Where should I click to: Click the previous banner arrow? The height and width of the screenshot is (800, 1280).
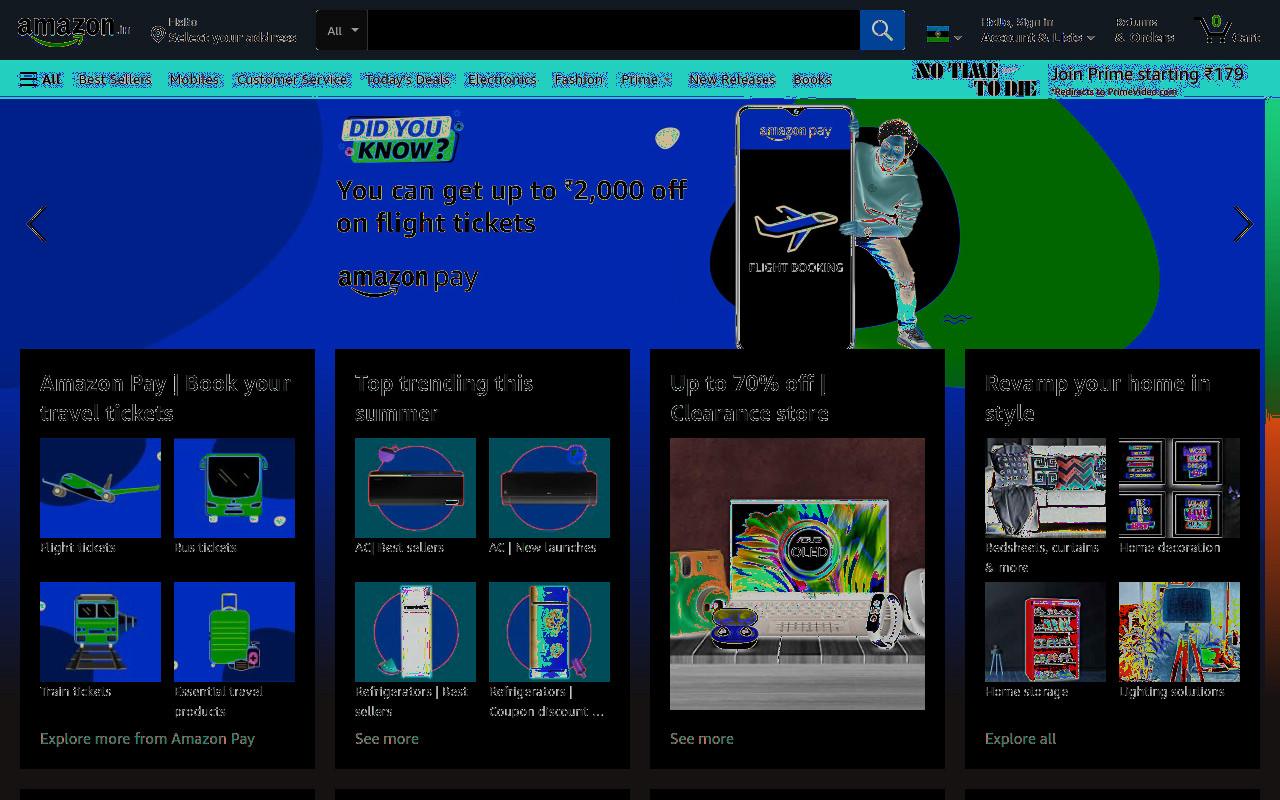tap(37, 224)
